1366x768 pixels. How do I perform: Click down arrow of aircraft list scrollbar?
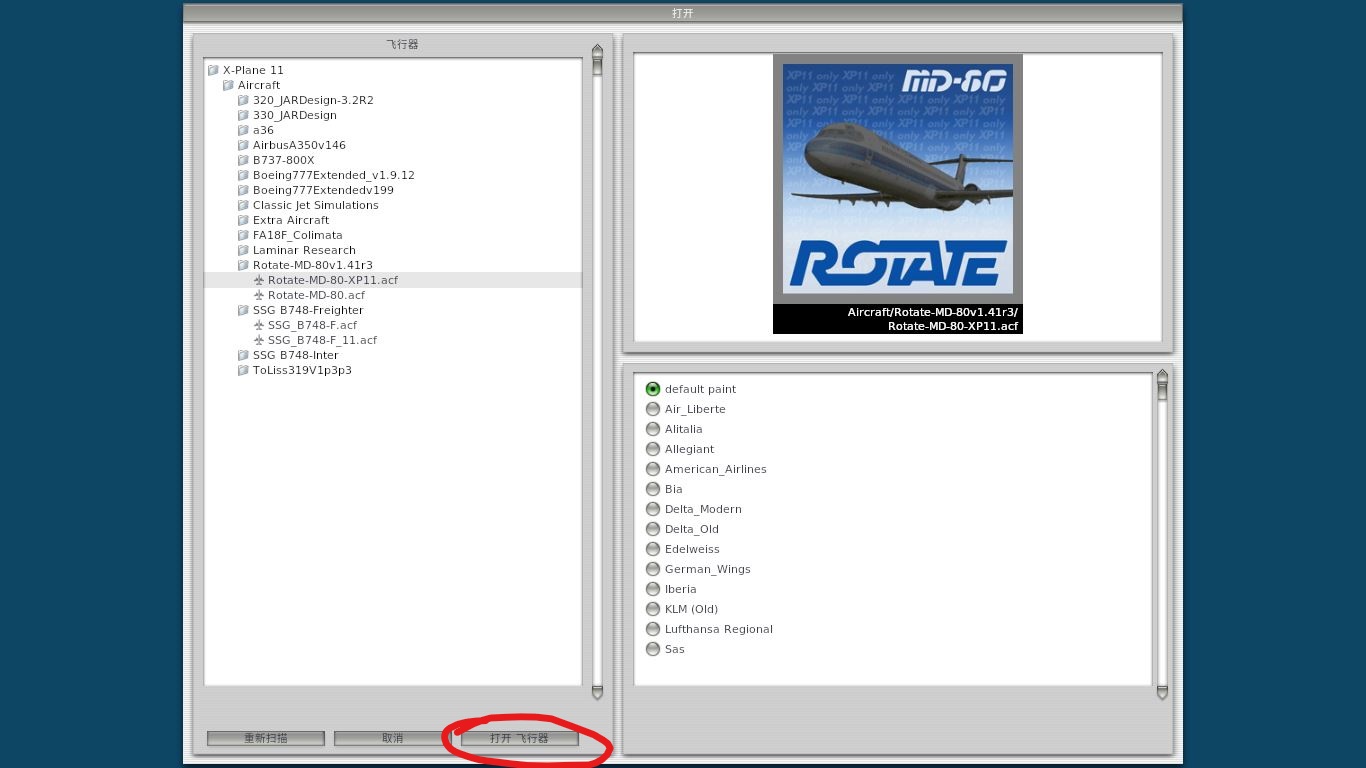597,692
